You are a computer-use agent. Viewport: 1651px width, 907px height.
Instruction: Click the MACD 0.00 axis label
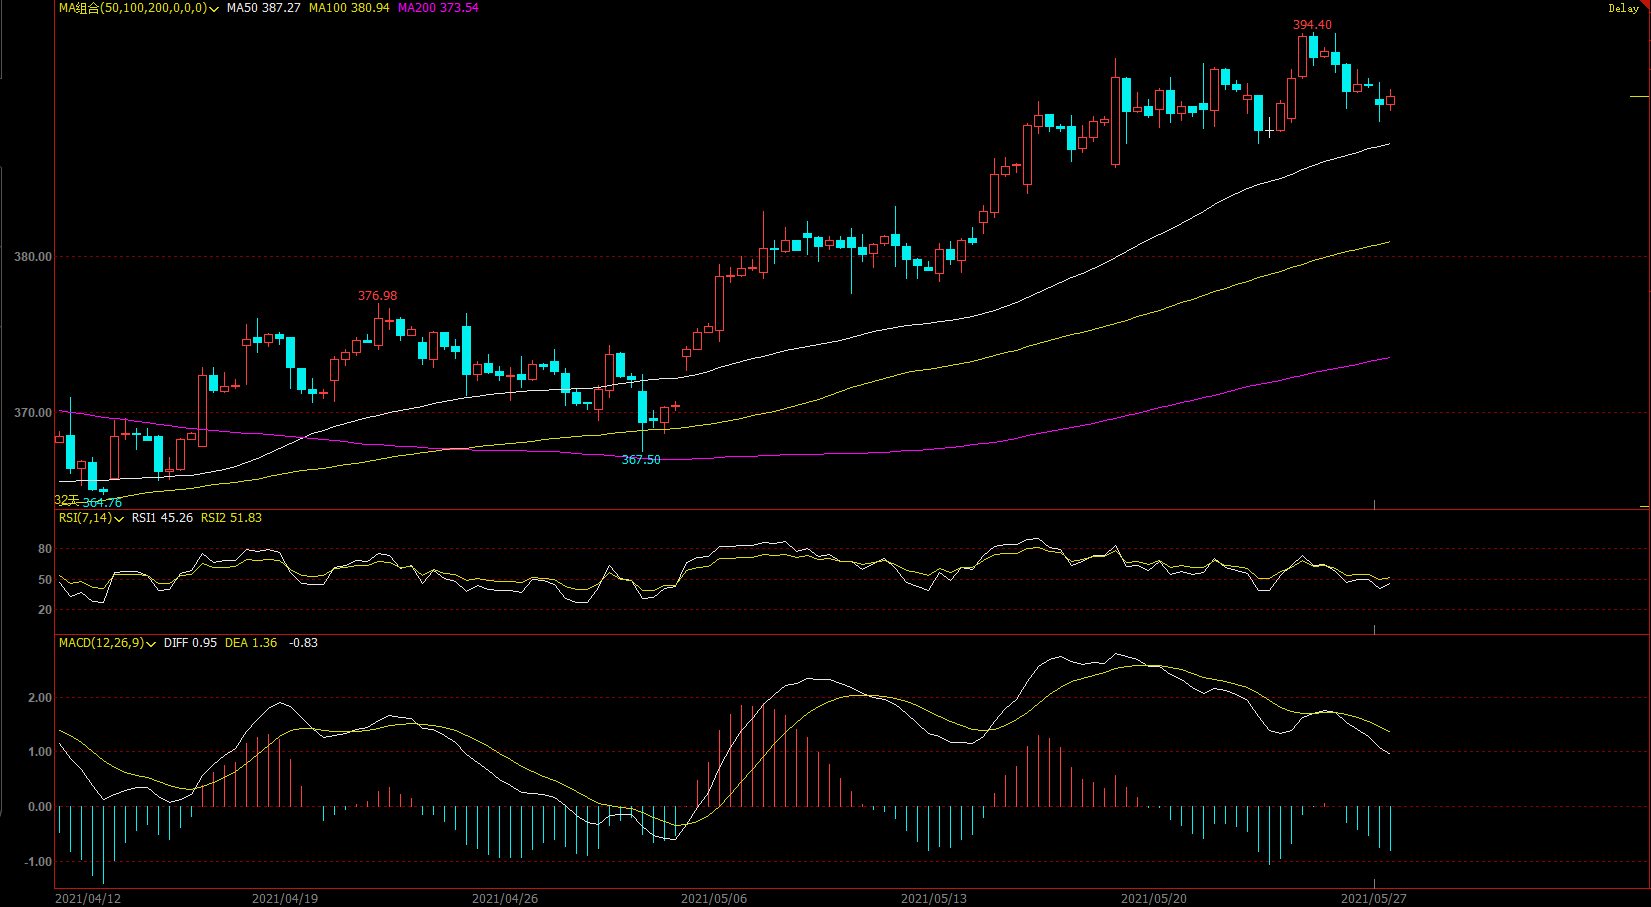(39, 807)
